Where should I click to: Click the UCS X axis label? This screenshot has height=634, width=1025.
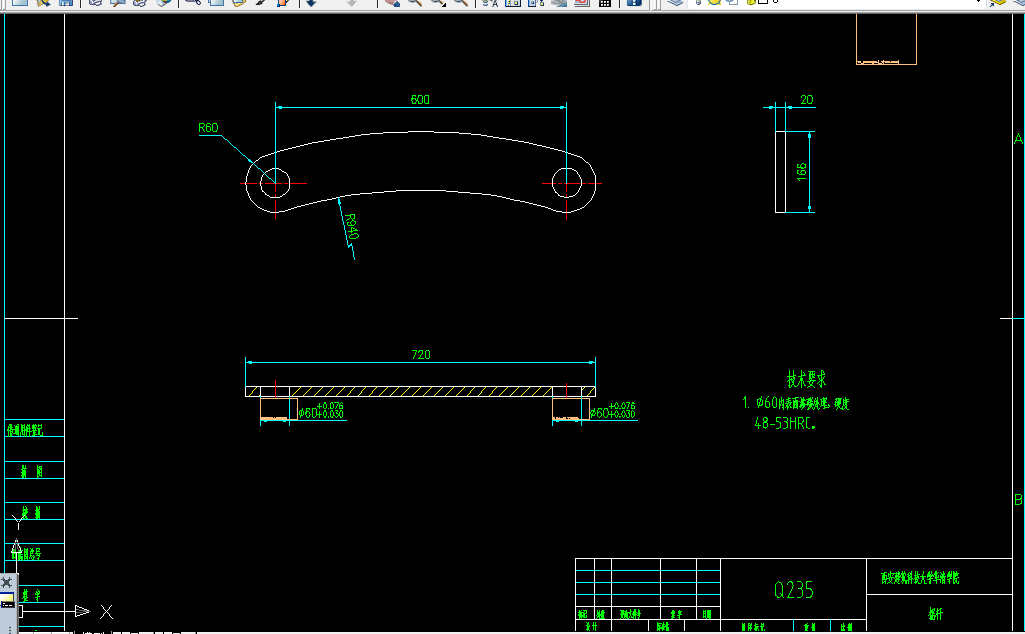(107, 612)
